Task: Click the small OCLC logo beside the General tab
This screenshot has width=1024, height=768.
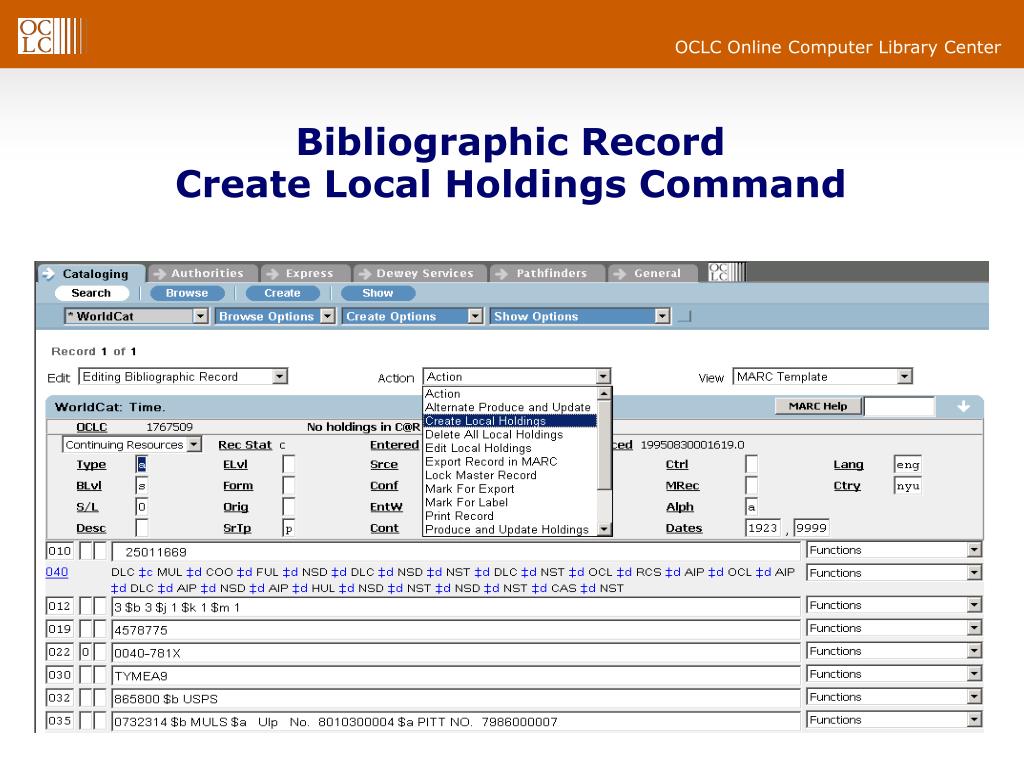Action: 727,272
